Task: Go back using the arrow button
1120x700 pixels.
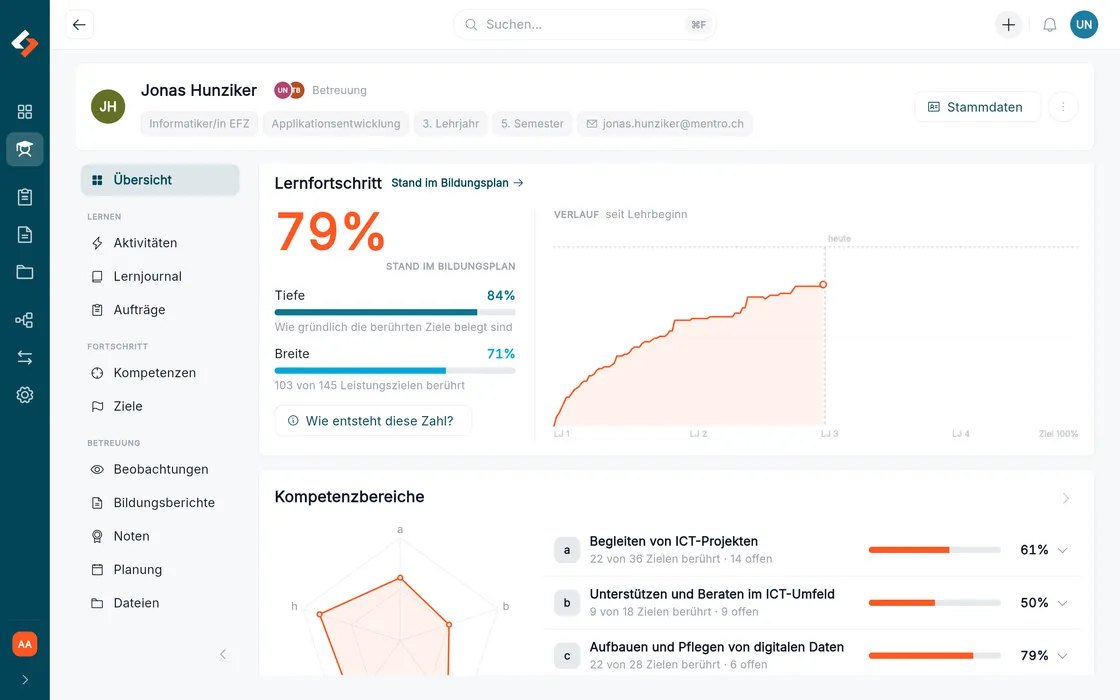Action: click(79, 24)
